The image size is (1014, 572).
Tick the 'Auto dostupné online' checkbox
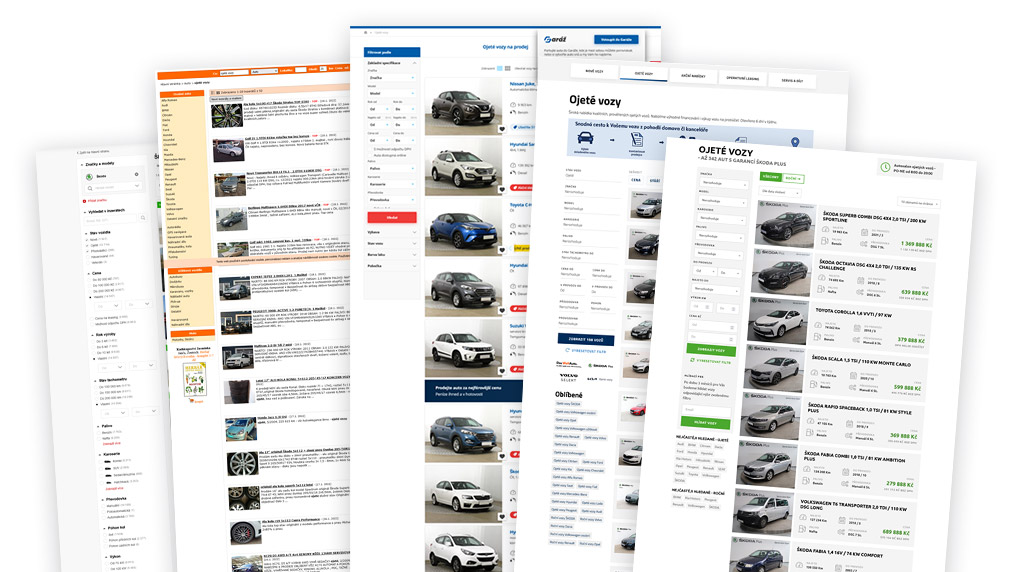pyautogui.click(x=370, y=156)
